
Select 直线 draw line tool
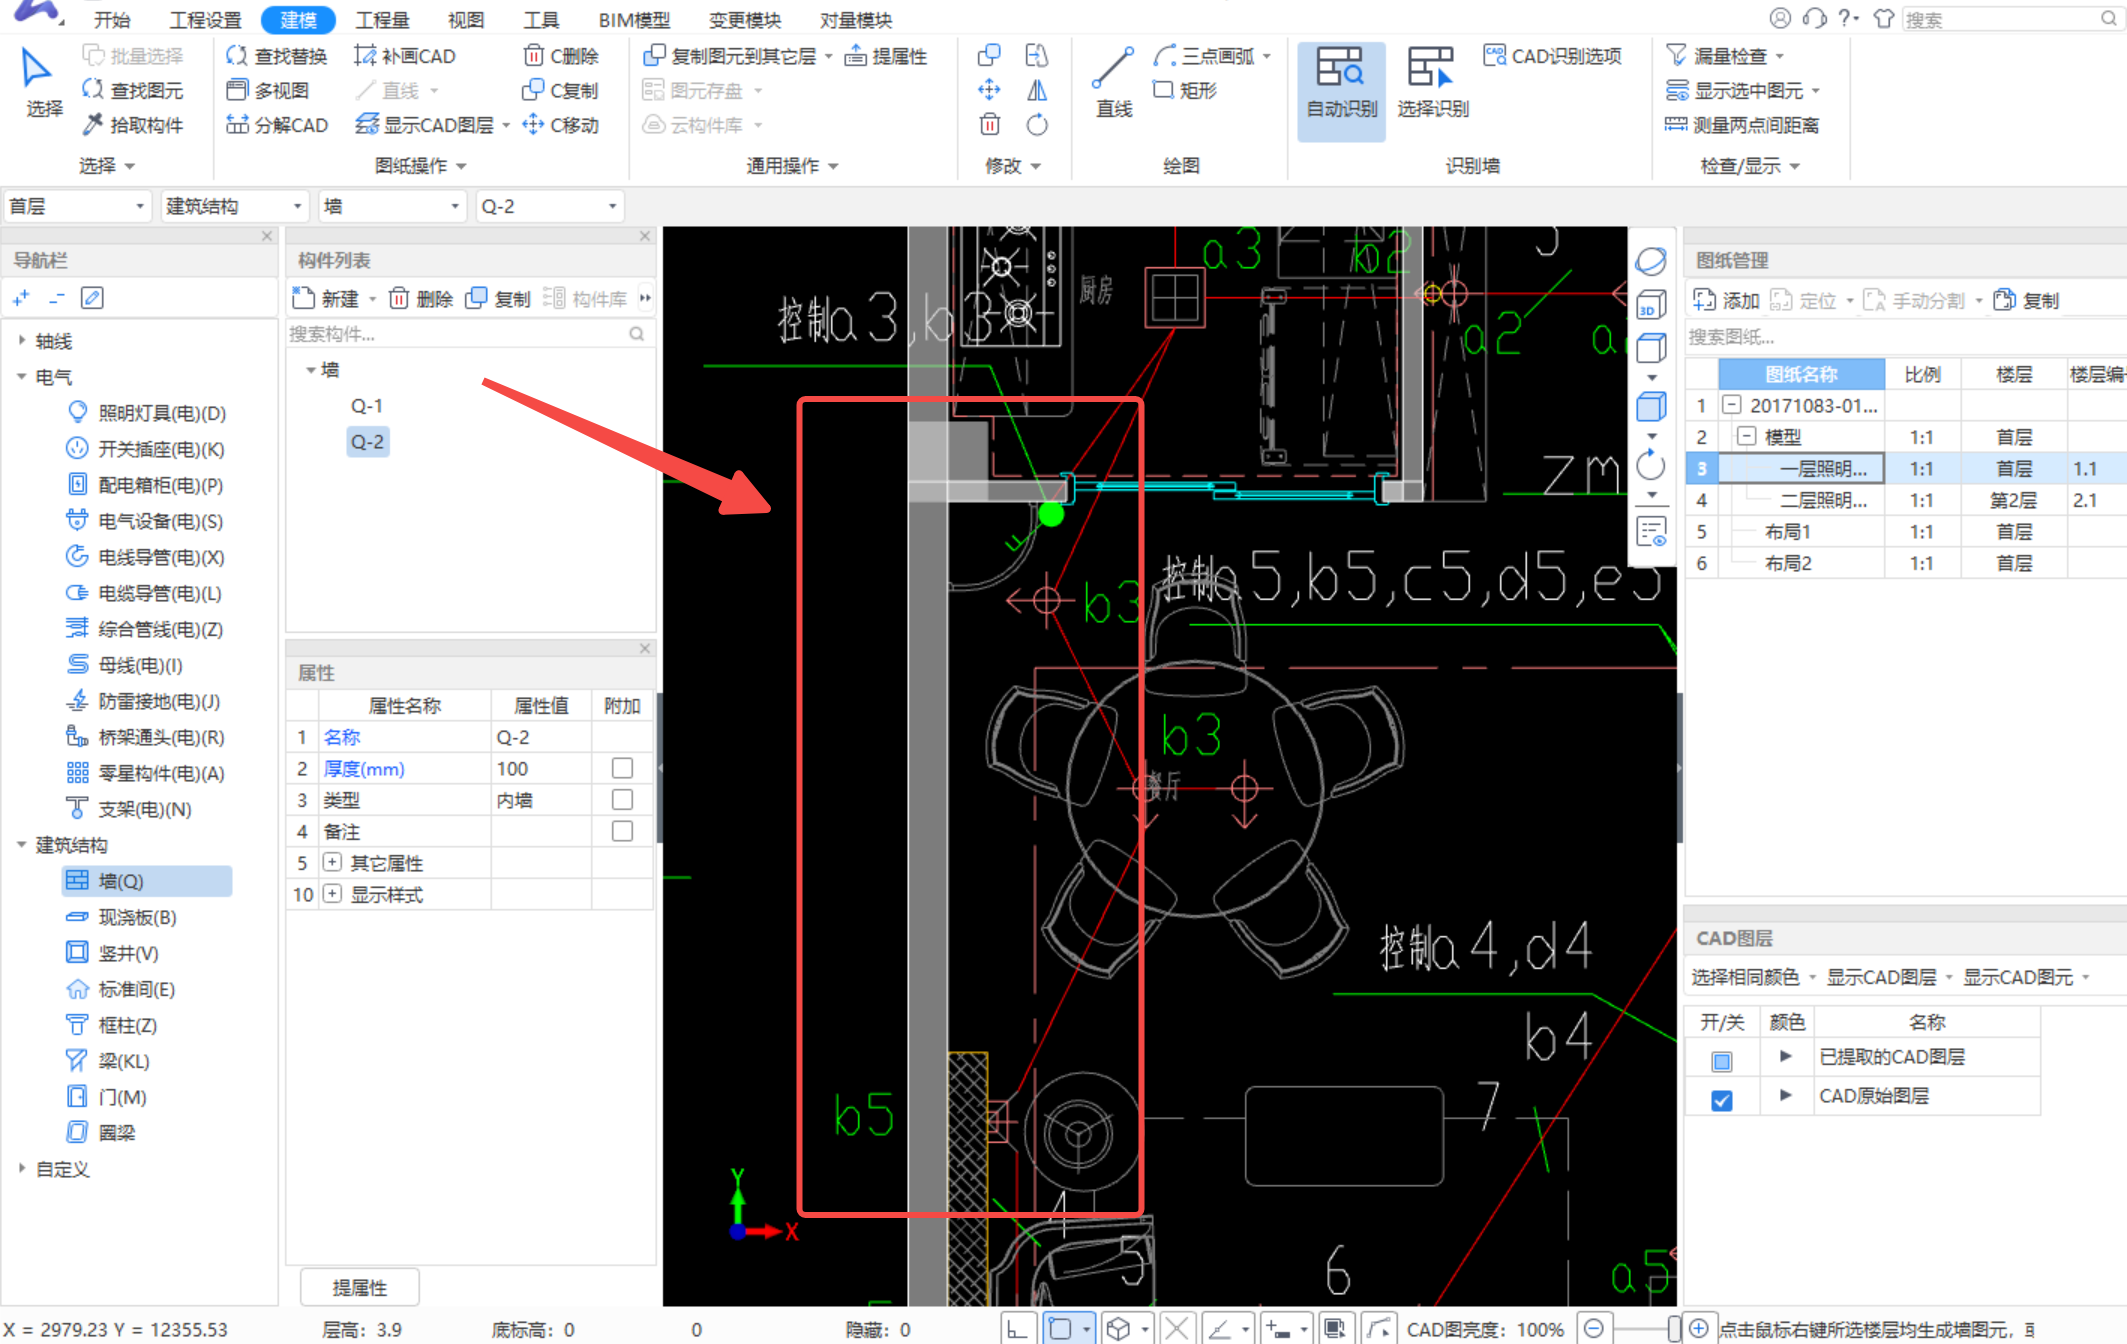pyautogui.click(x=1113, y=82)
